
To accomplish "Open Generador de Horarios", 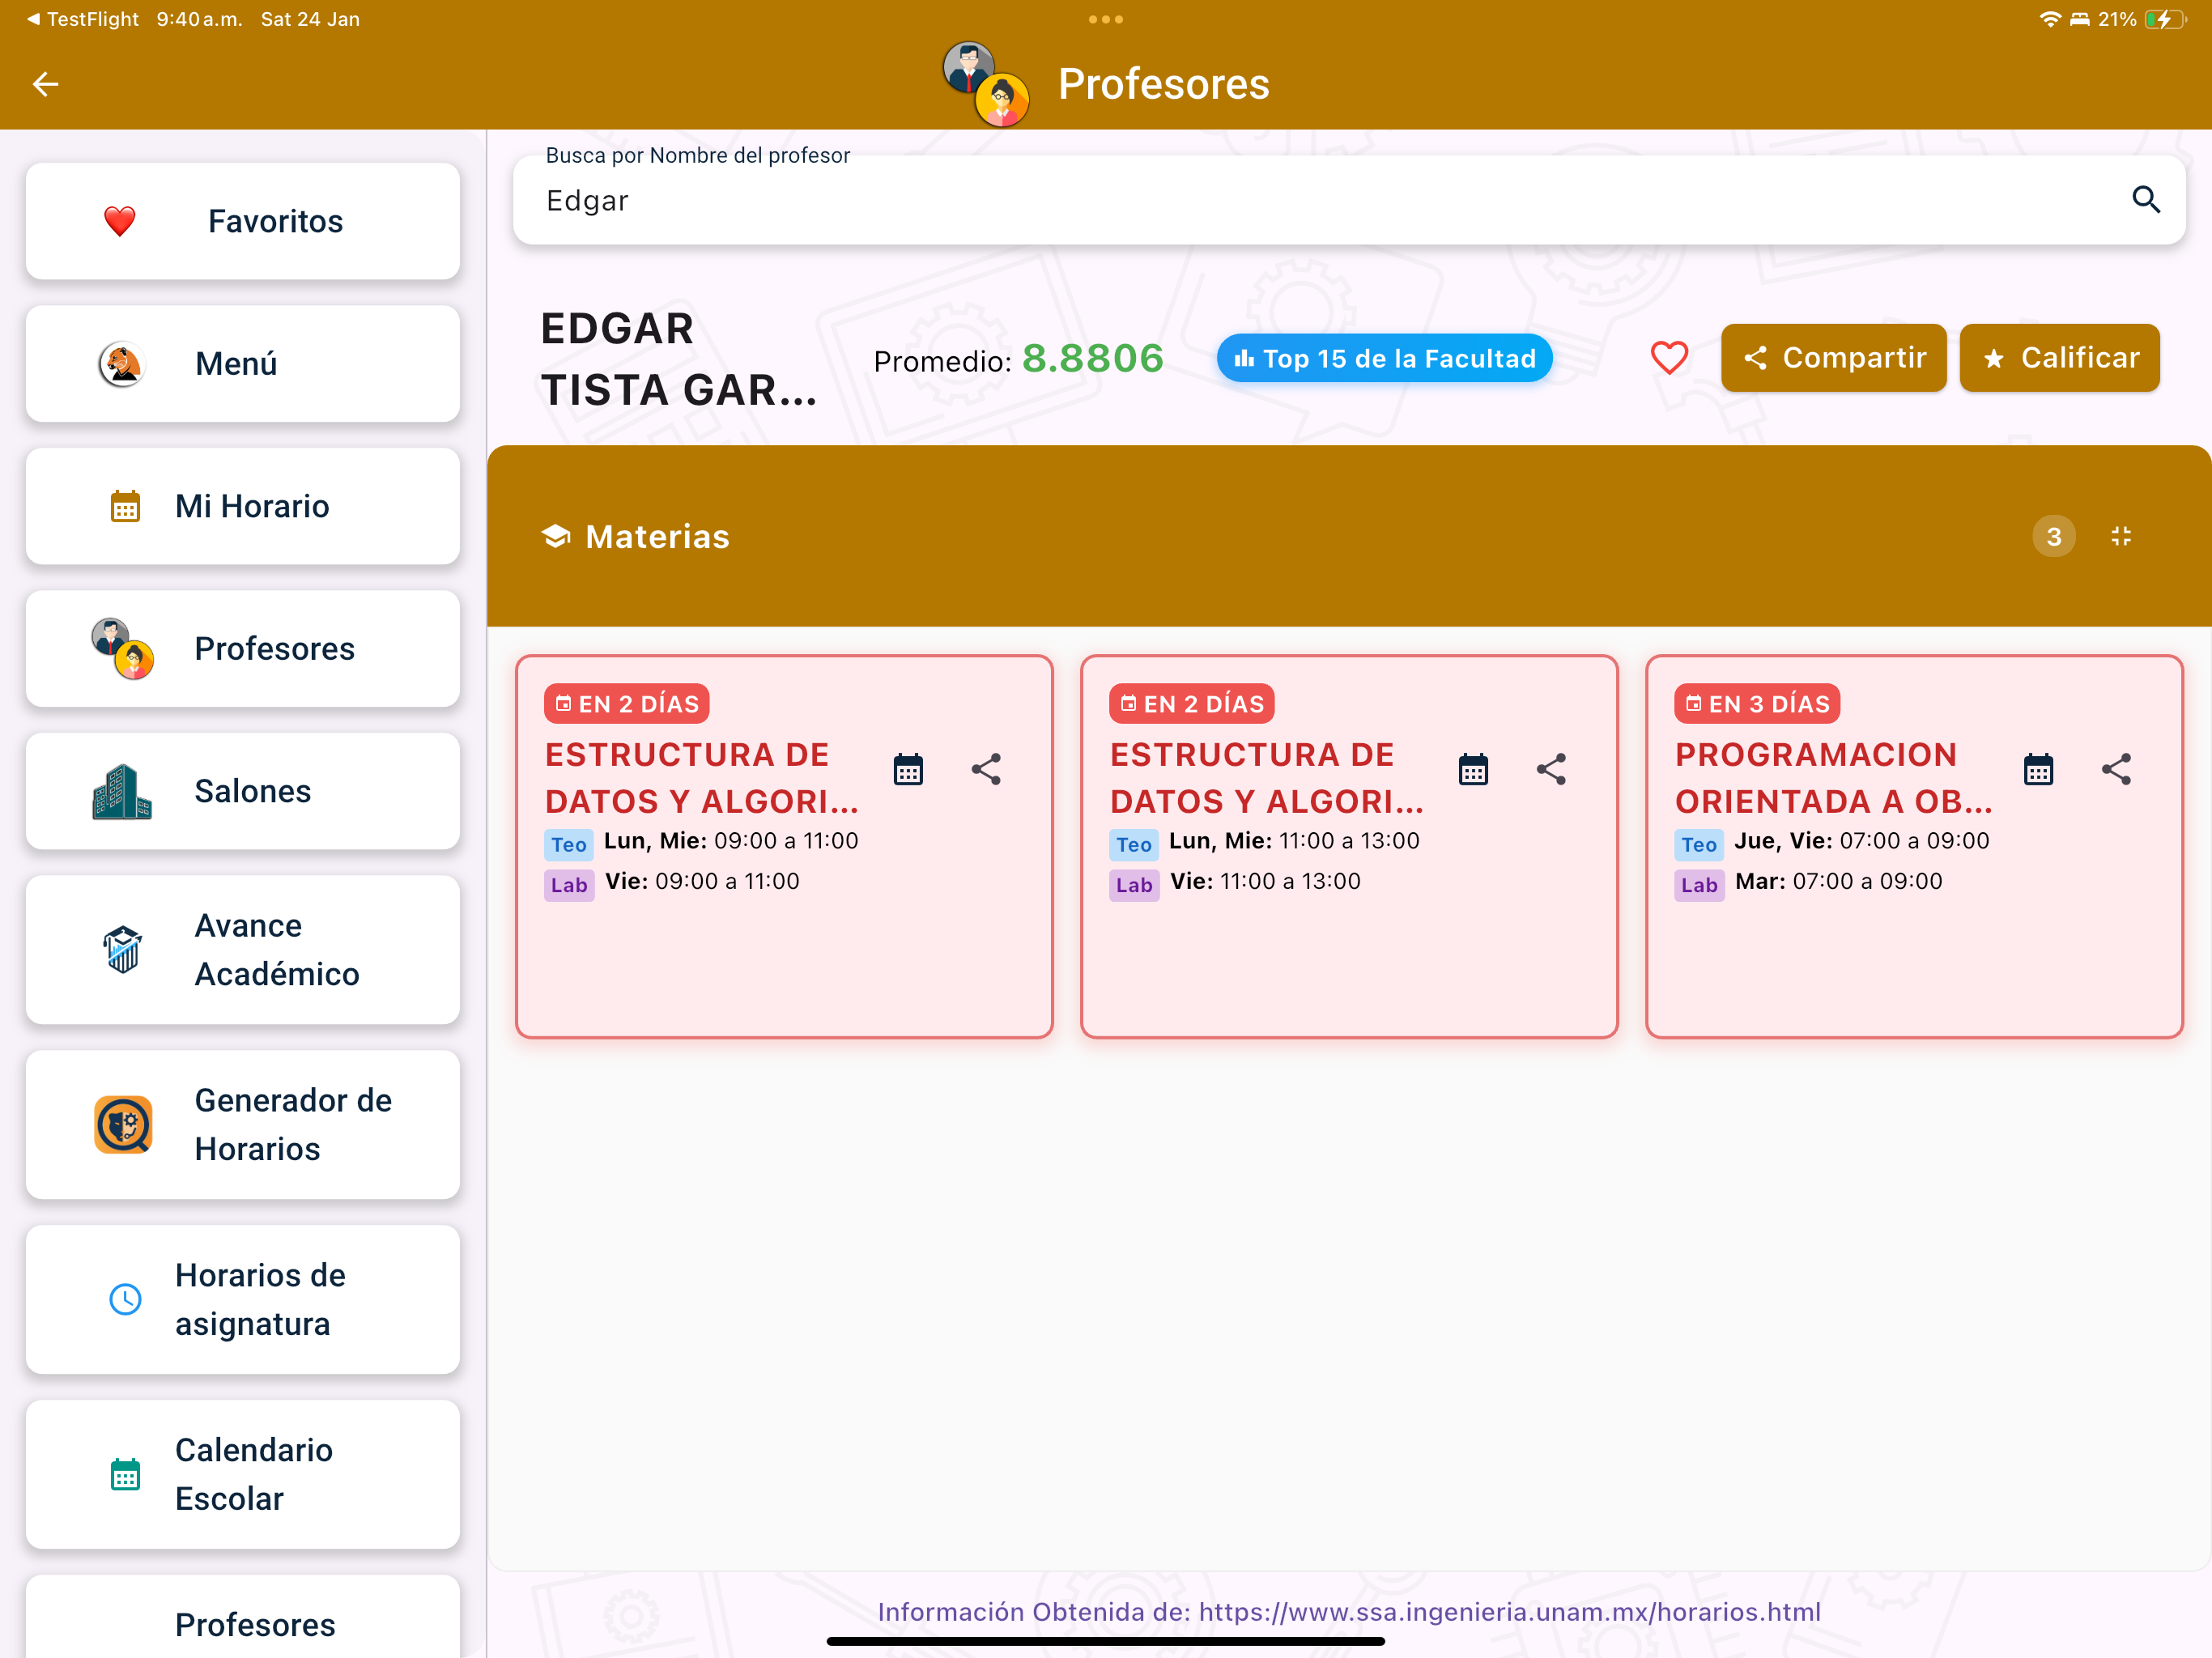I will coord(243,1125).
